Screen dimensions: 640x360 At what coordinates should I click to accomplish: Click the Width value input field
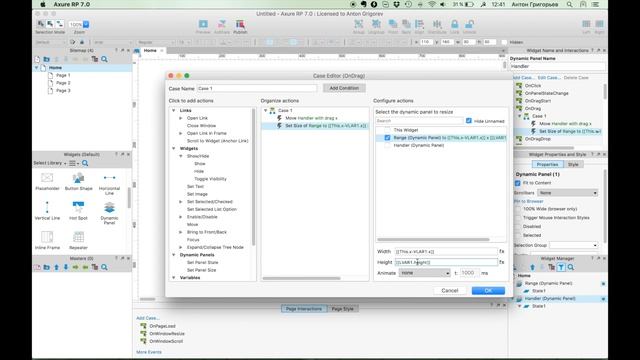pyautogui.click(x=446, y=251)
